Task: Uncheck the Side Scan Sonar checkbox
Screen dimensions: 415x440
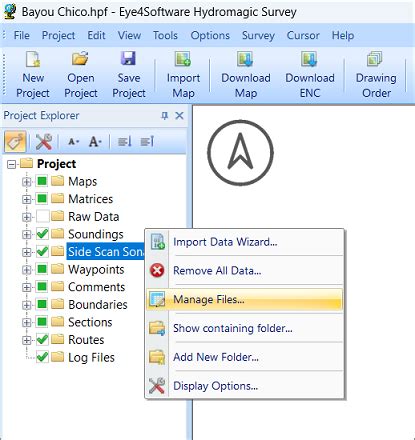Action: [x=42, y=251]
